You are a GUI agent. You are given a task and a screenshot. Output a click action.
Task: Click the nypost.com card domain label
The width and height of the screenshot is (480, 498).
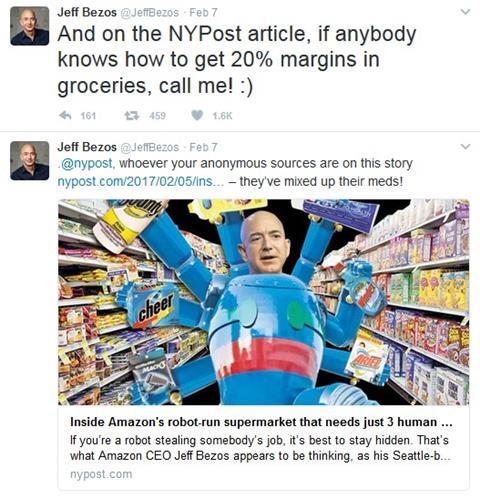point(101,474)
